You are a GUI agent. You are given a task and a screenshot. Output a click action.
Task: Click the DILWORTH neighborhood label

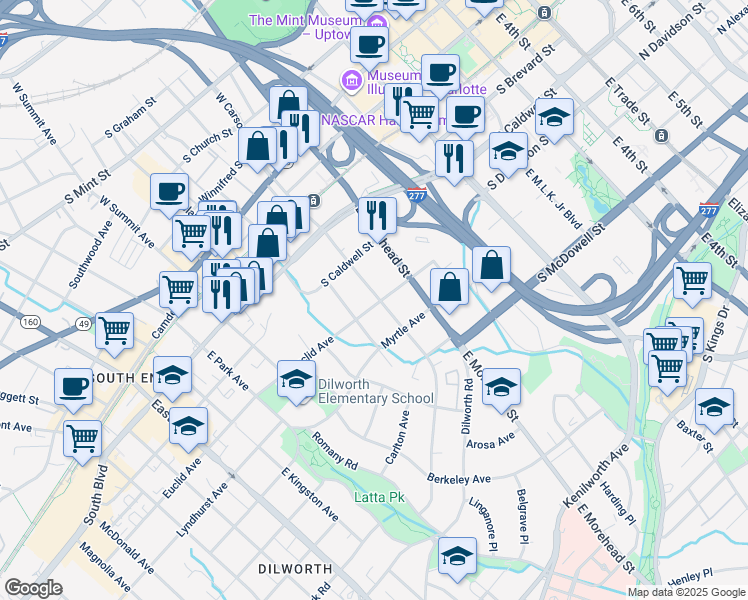pyautogui.click(x=294, y=568)
